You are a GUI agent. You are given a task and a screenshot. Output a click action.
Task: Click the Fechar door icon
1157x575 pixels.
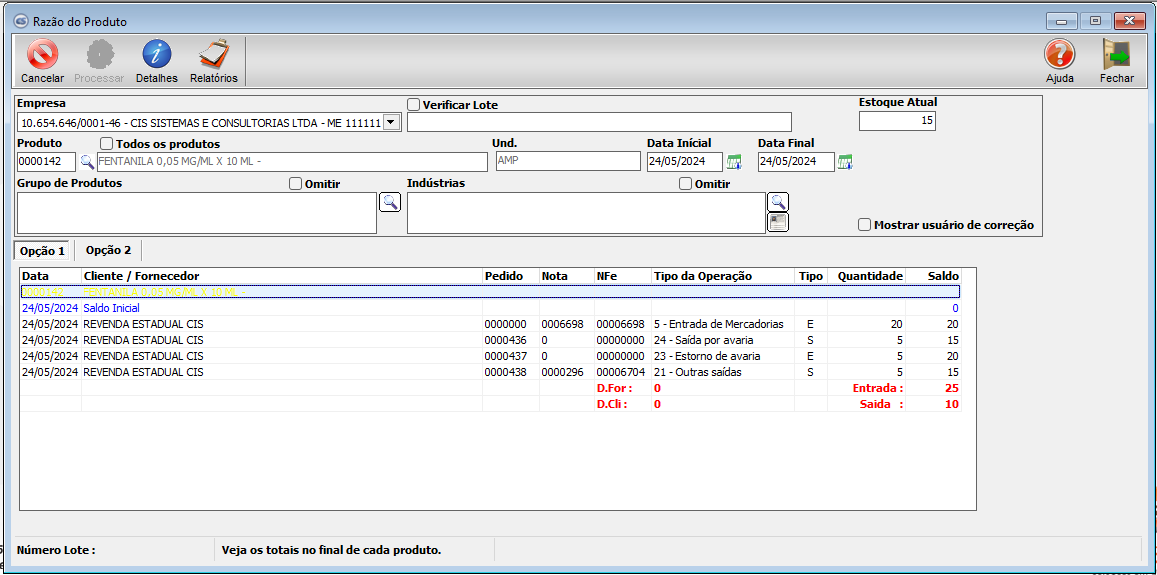coord(1116,55)
